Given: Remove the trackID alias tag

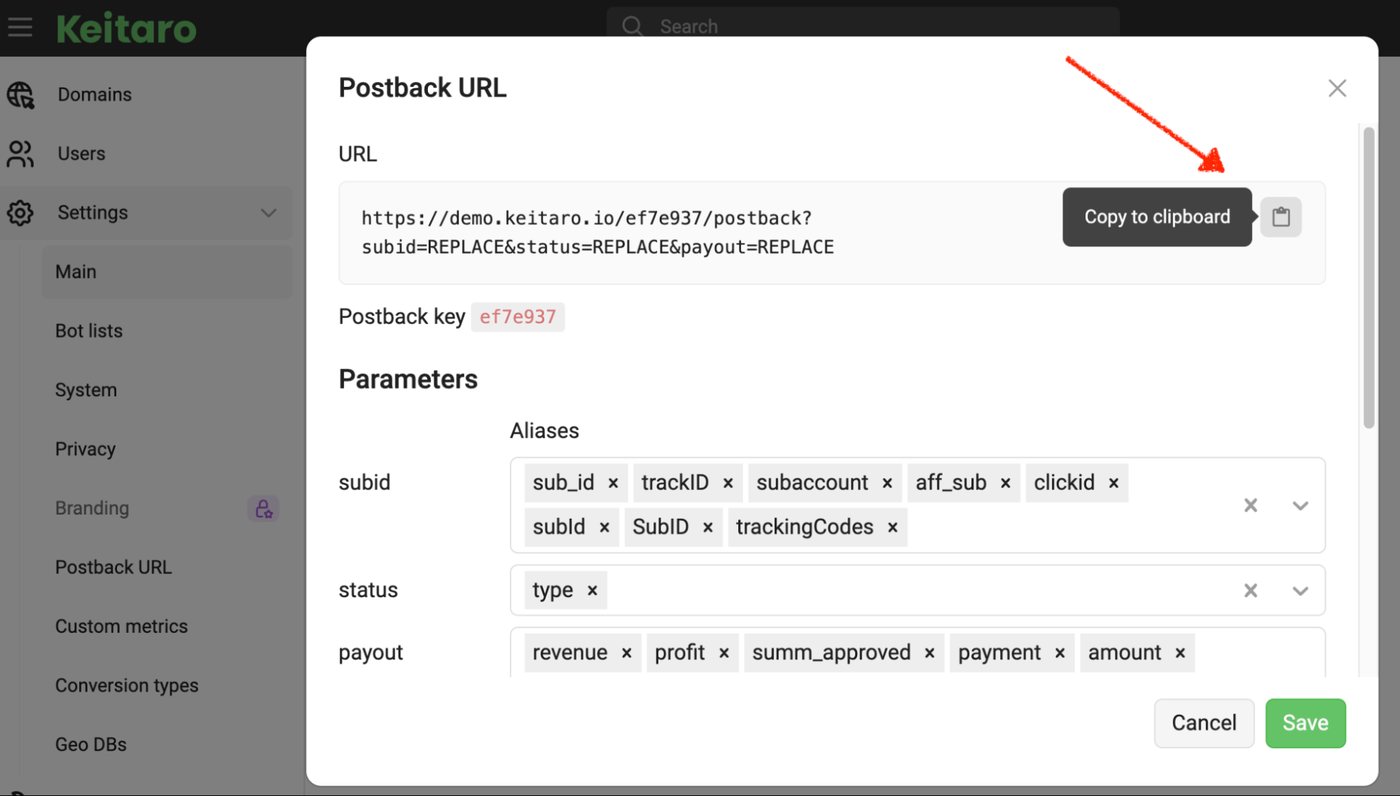Looking at the screenshot, I should [x=728, y=483].
